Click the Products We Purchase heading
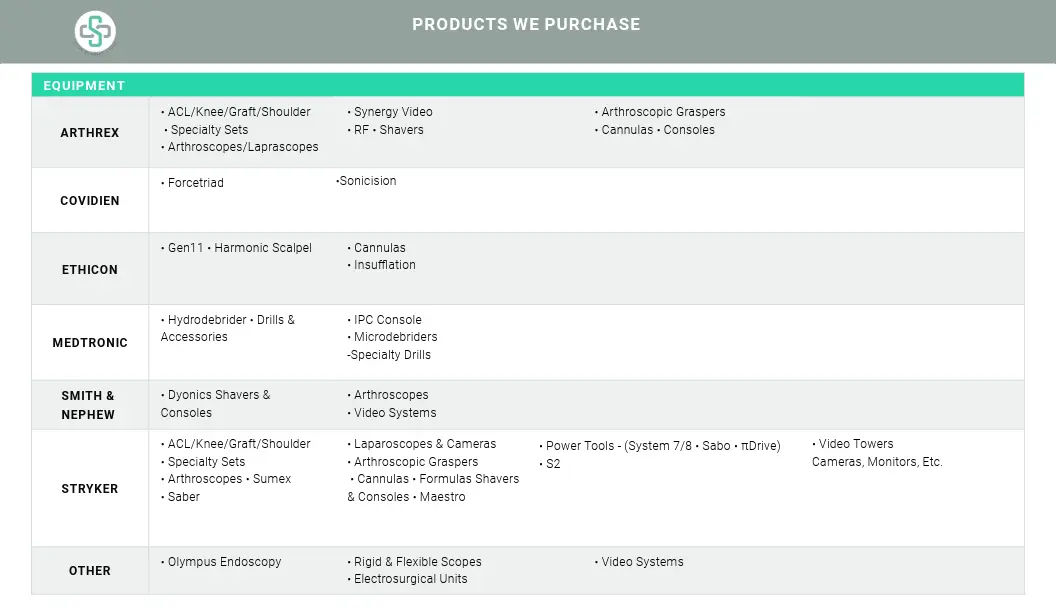Viewport: 1056px width, 614px height. coord(526,24)
